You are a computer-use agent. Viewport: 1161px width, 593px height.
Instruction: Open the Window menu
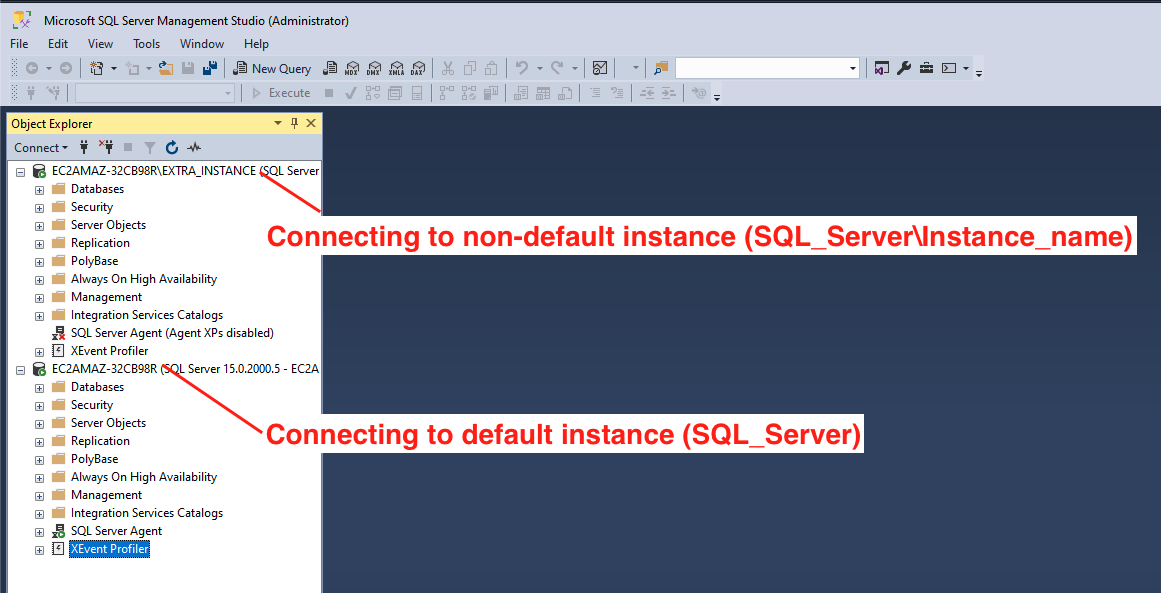[201, 44]
